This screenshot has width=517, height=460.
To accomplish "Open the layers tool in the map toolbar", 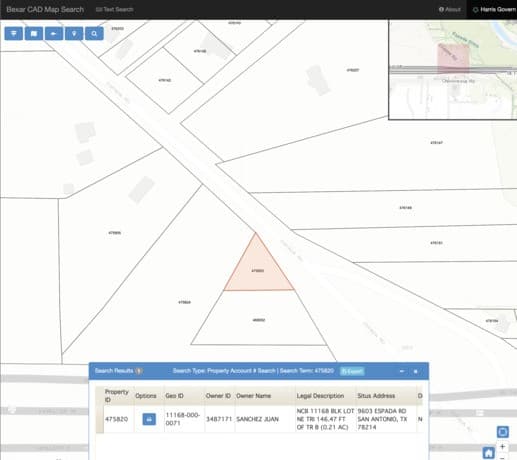I will [x=14, y=34].
